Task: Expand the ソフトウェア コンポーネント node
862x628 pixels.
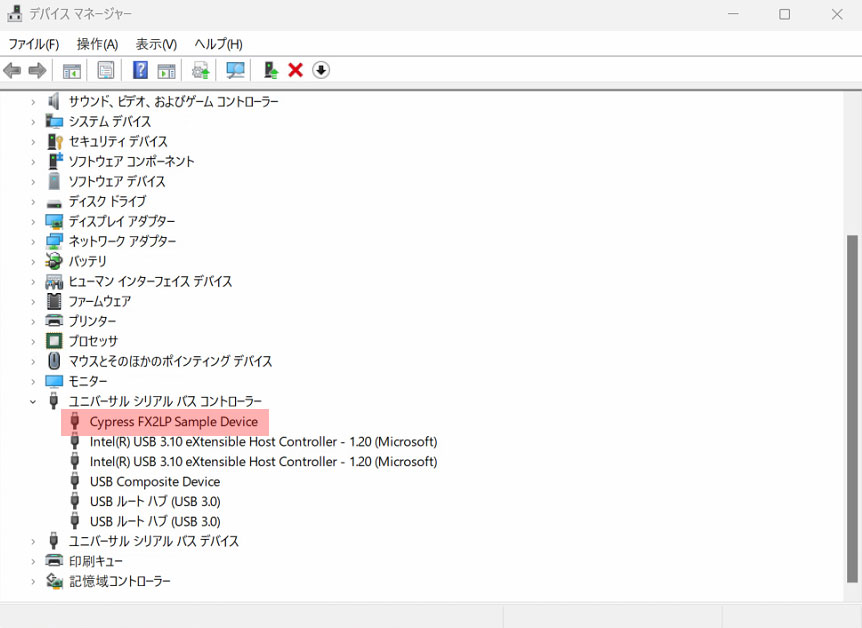Action: pyautogui.click(x=33, y=162)
